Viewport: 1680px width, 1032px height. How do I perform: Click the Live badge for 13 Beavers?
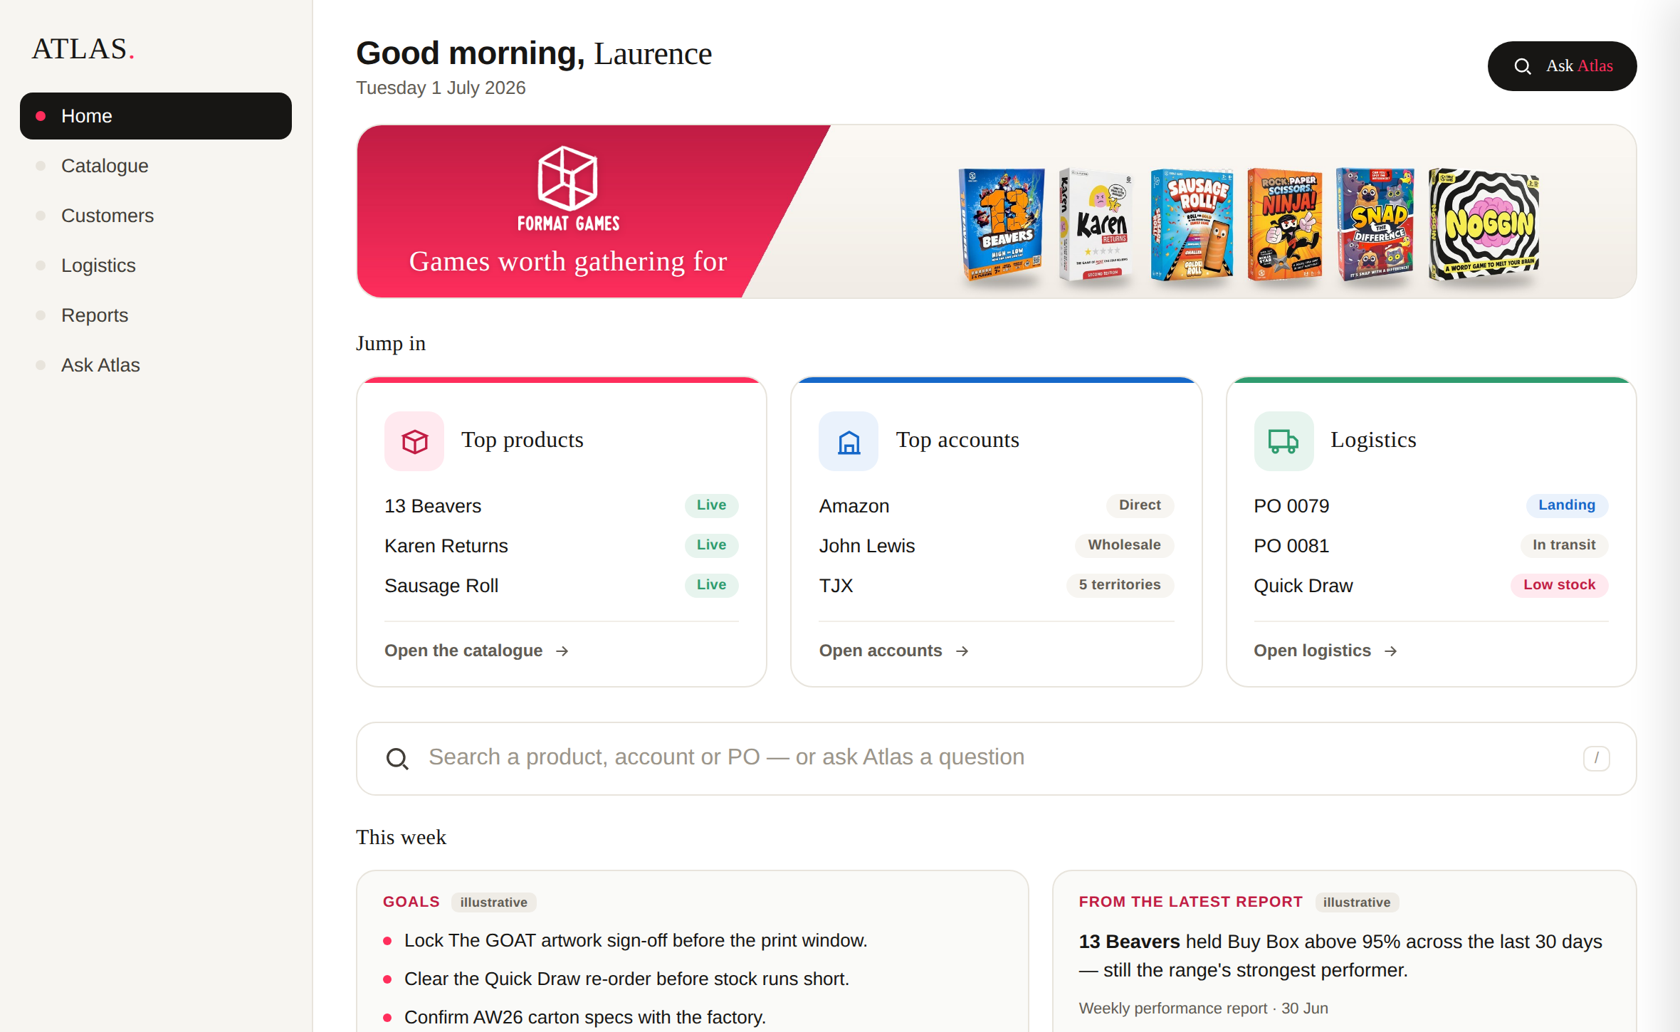[x=711, y=505]
